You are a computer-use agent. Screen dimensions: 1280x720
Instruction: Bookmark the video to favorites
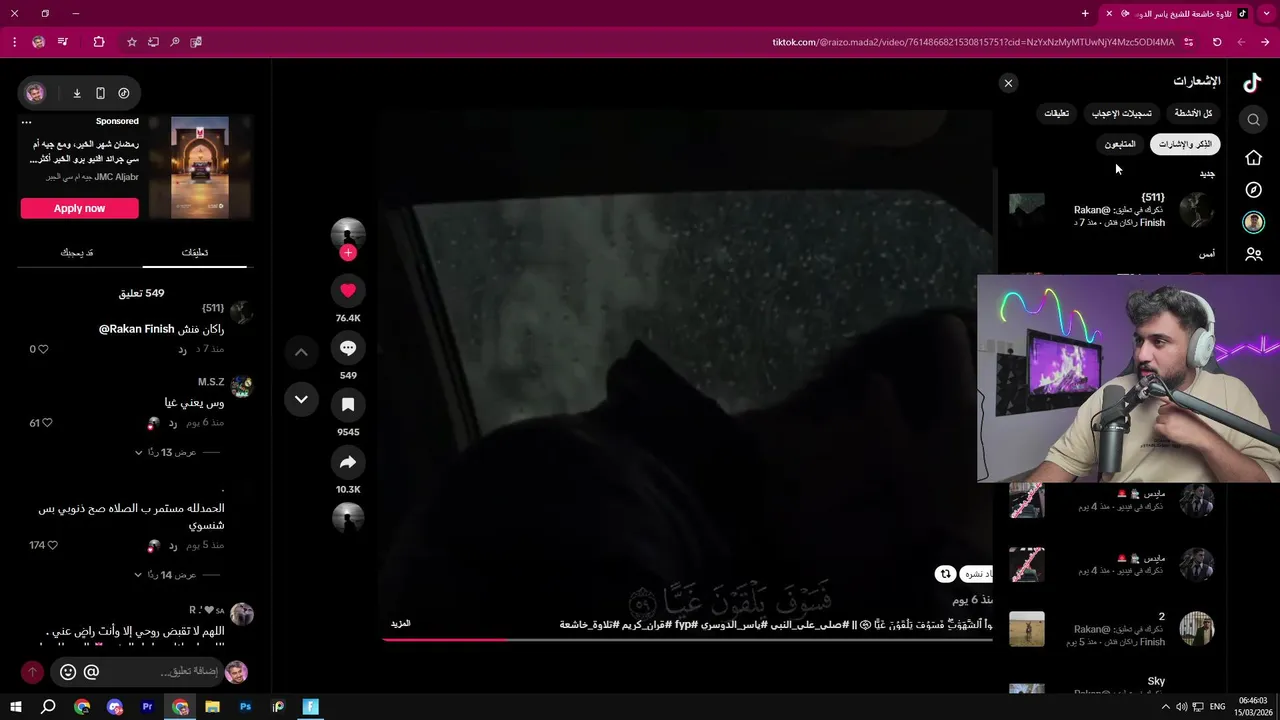pos(348,405)
